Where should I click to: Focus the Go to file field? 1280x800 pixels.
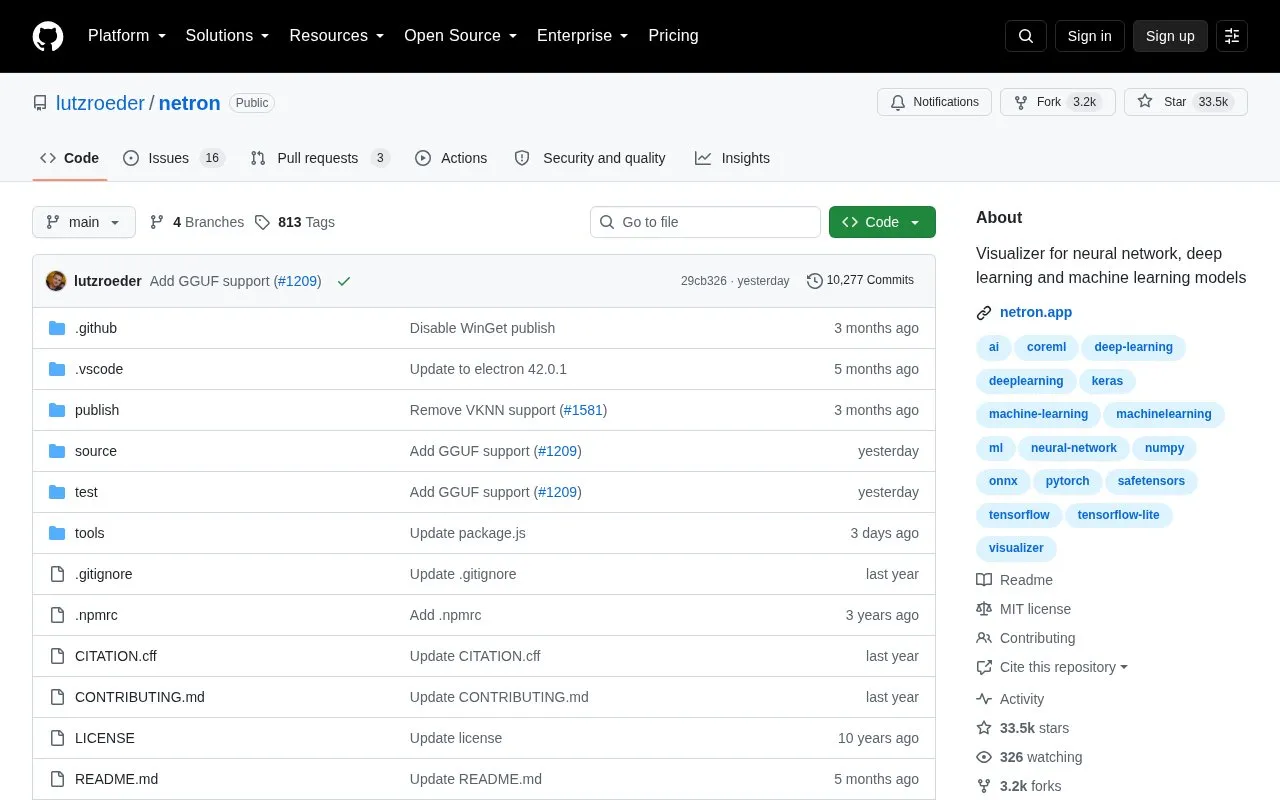pos(705,222)
